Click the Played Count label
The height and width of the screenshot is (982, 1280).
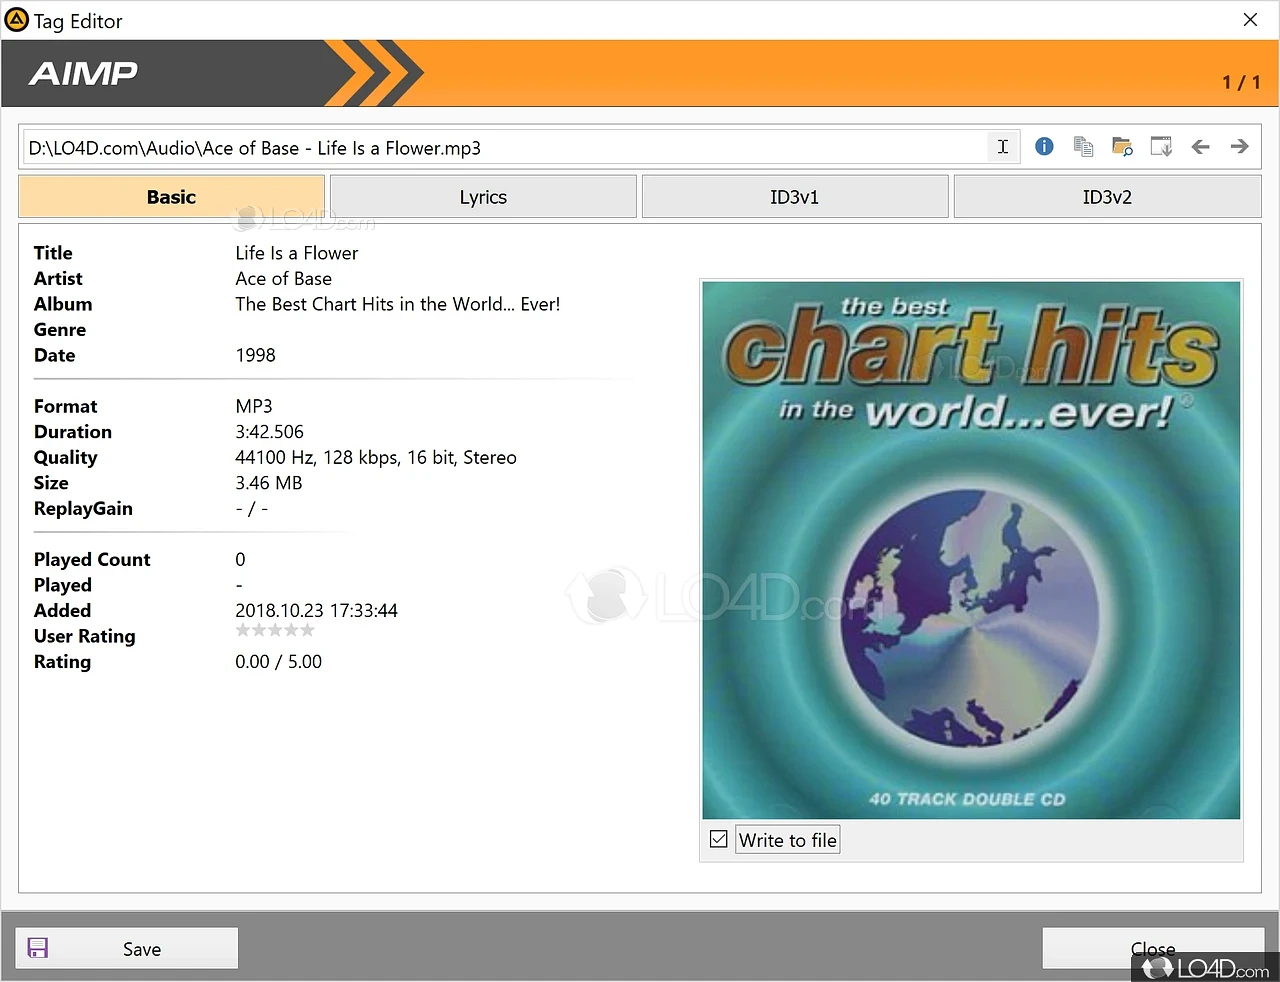pos(92,559)
